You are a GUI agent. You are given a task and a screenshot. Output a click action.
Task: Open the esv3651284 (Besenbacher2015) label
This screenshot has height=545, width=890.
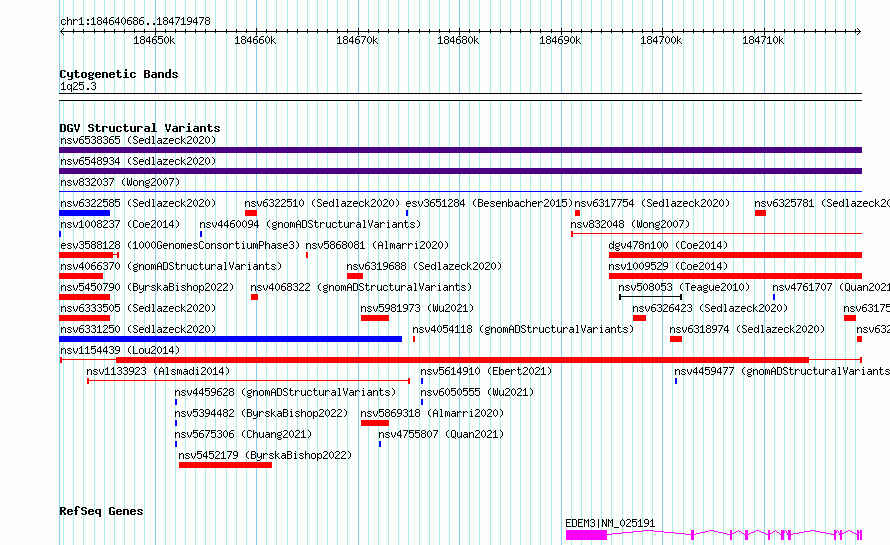(489, 203)
